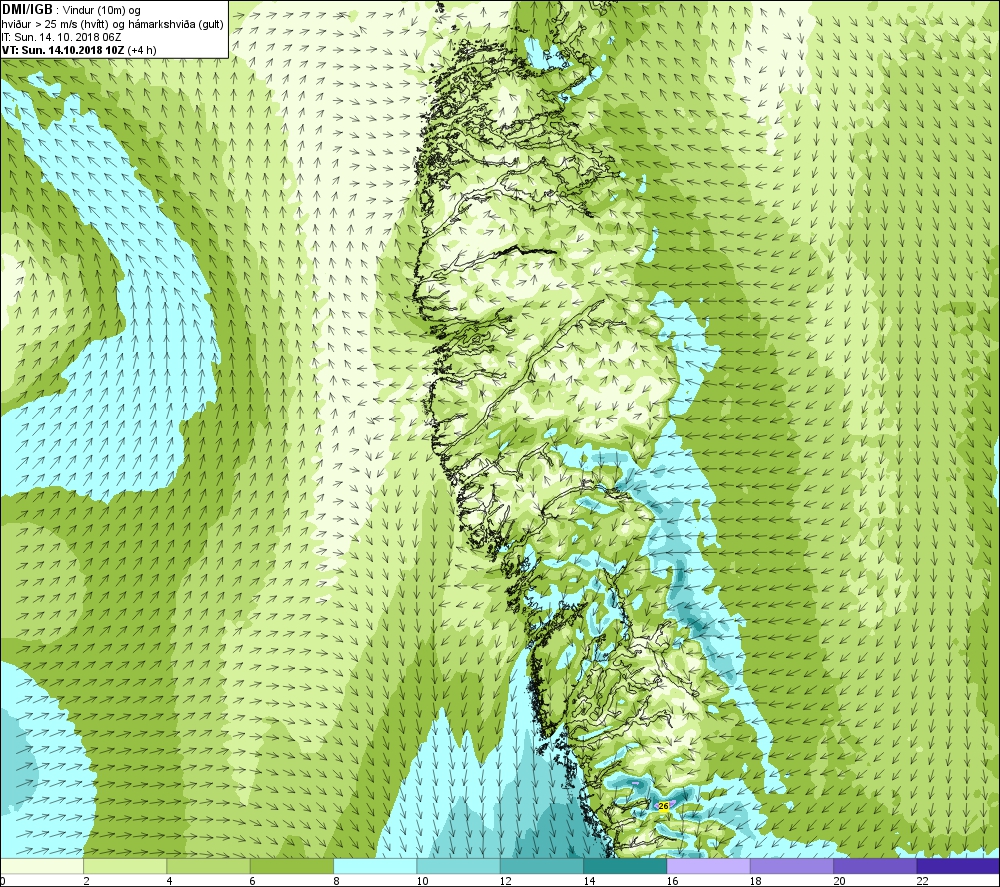Click the dark teal 14–16 m/s legend swatch
The image size is (1000, 887).
coord(625,866)
